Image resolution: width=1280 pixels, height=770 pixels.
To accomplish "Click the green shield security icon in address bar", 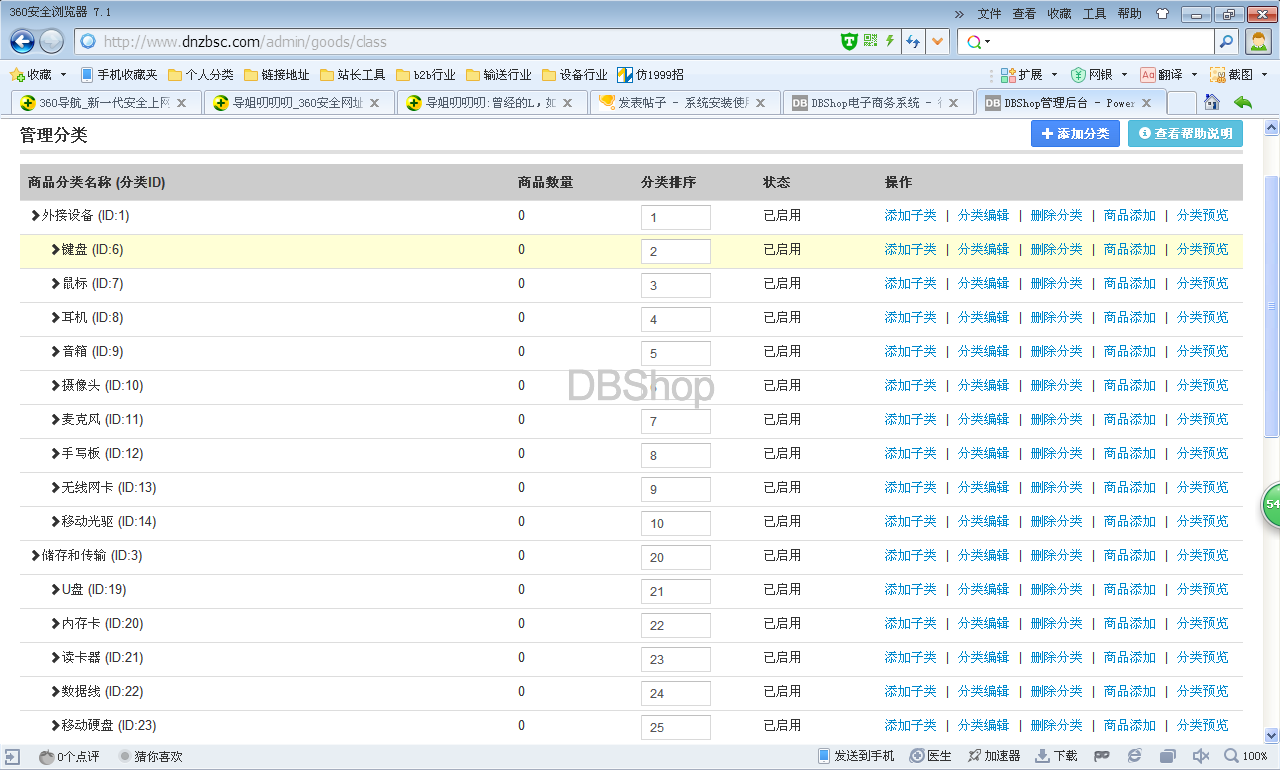I will point(849,41).
